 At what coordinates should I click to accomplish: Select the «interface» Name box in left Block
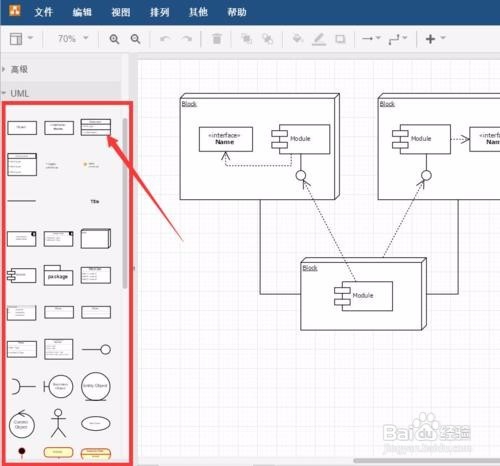tap(226, 139)
